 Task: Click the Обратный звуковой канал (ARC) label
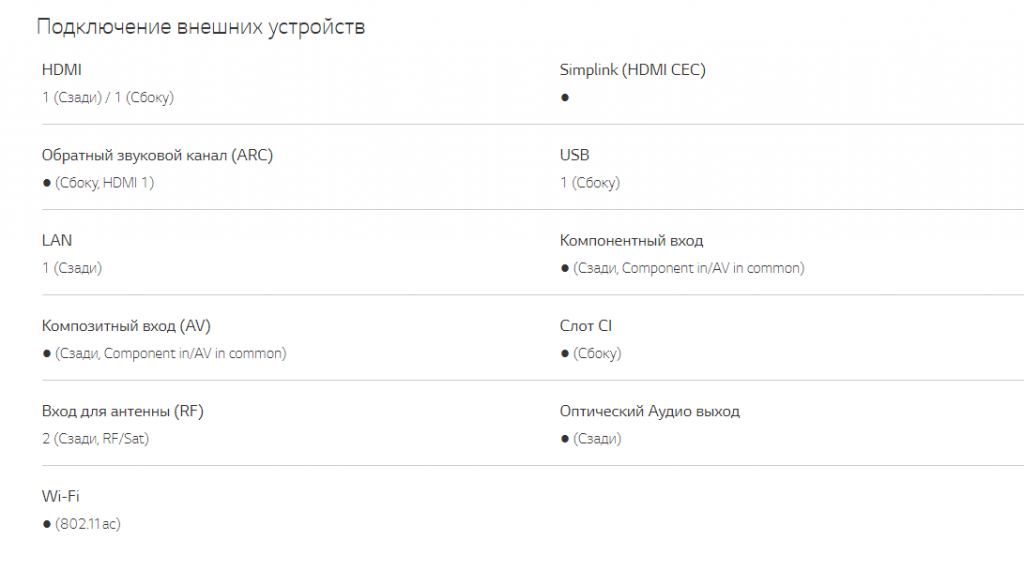(157, 155)
